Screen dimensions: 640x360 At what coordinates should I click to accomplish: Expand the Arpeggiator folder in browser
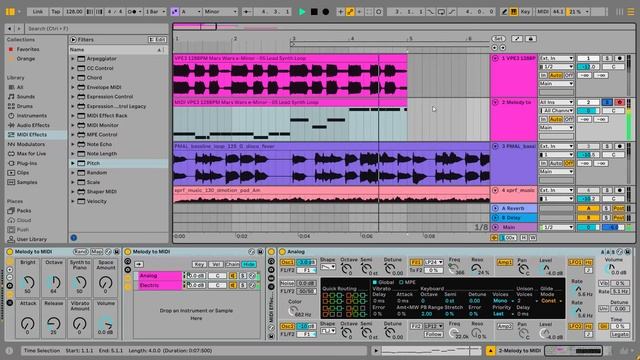[73, 59]
